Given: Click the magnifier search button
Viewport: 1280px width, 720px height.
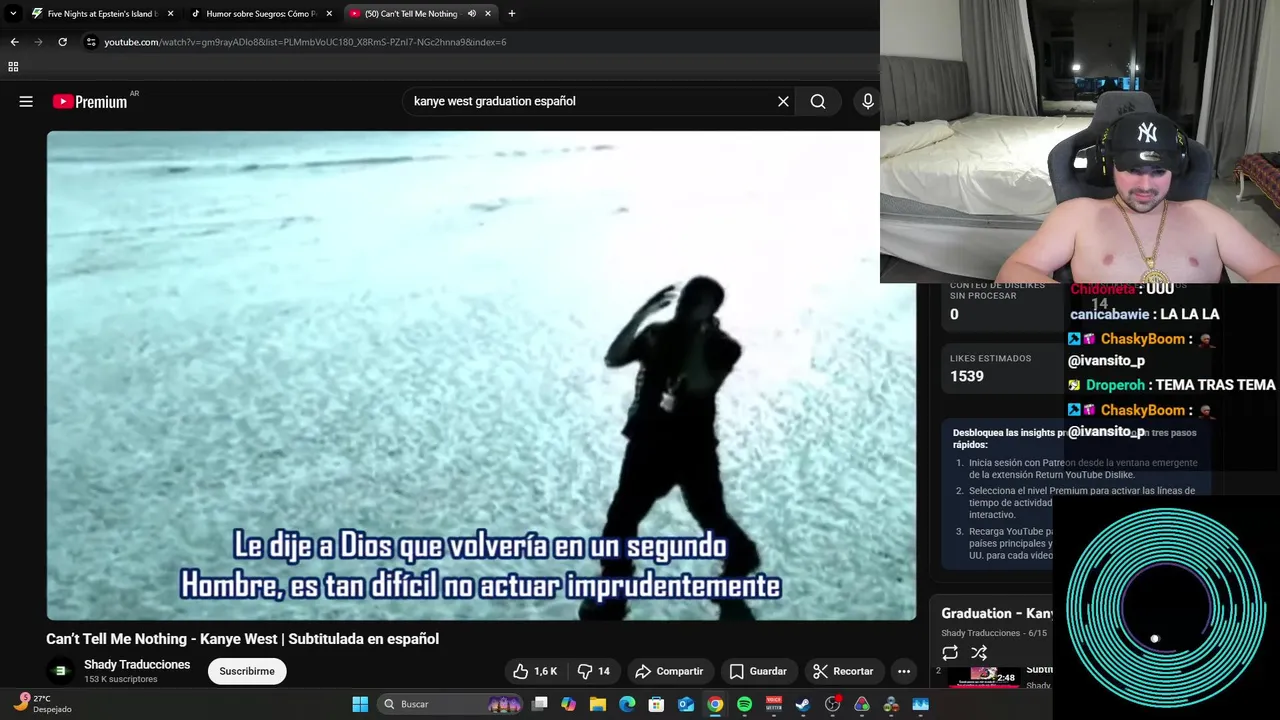Looking at the screenshot, I should (x=818, y=101).
